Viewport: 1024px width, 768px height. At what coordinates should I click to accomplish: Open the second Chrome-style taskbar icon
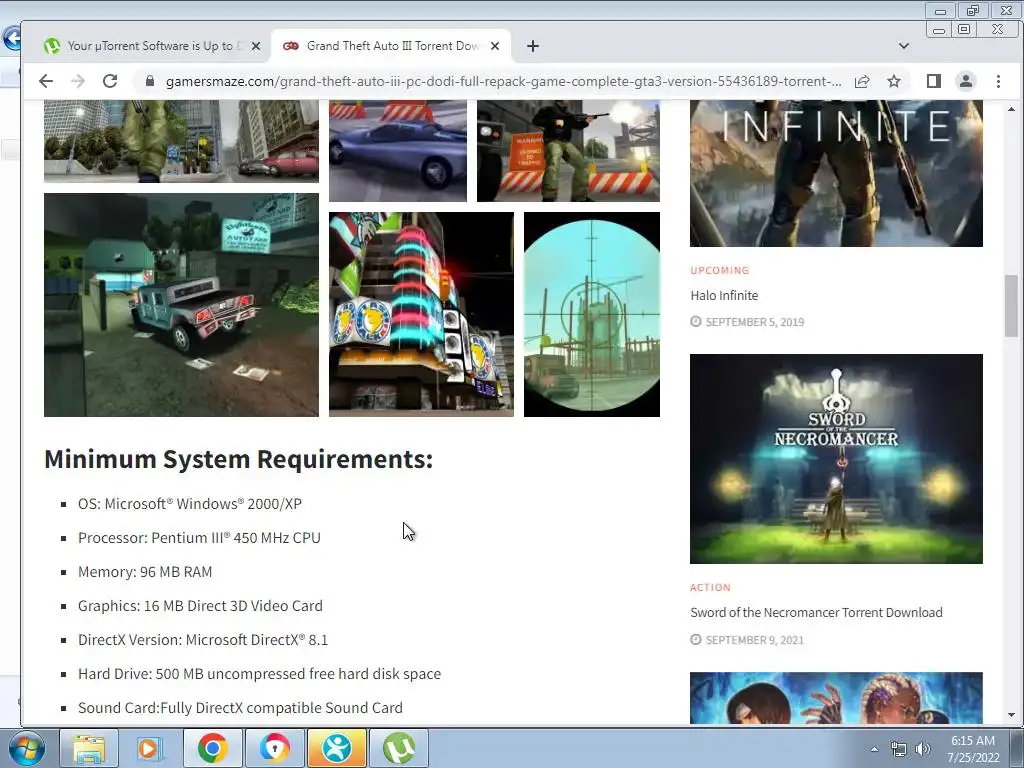[274, 748]
